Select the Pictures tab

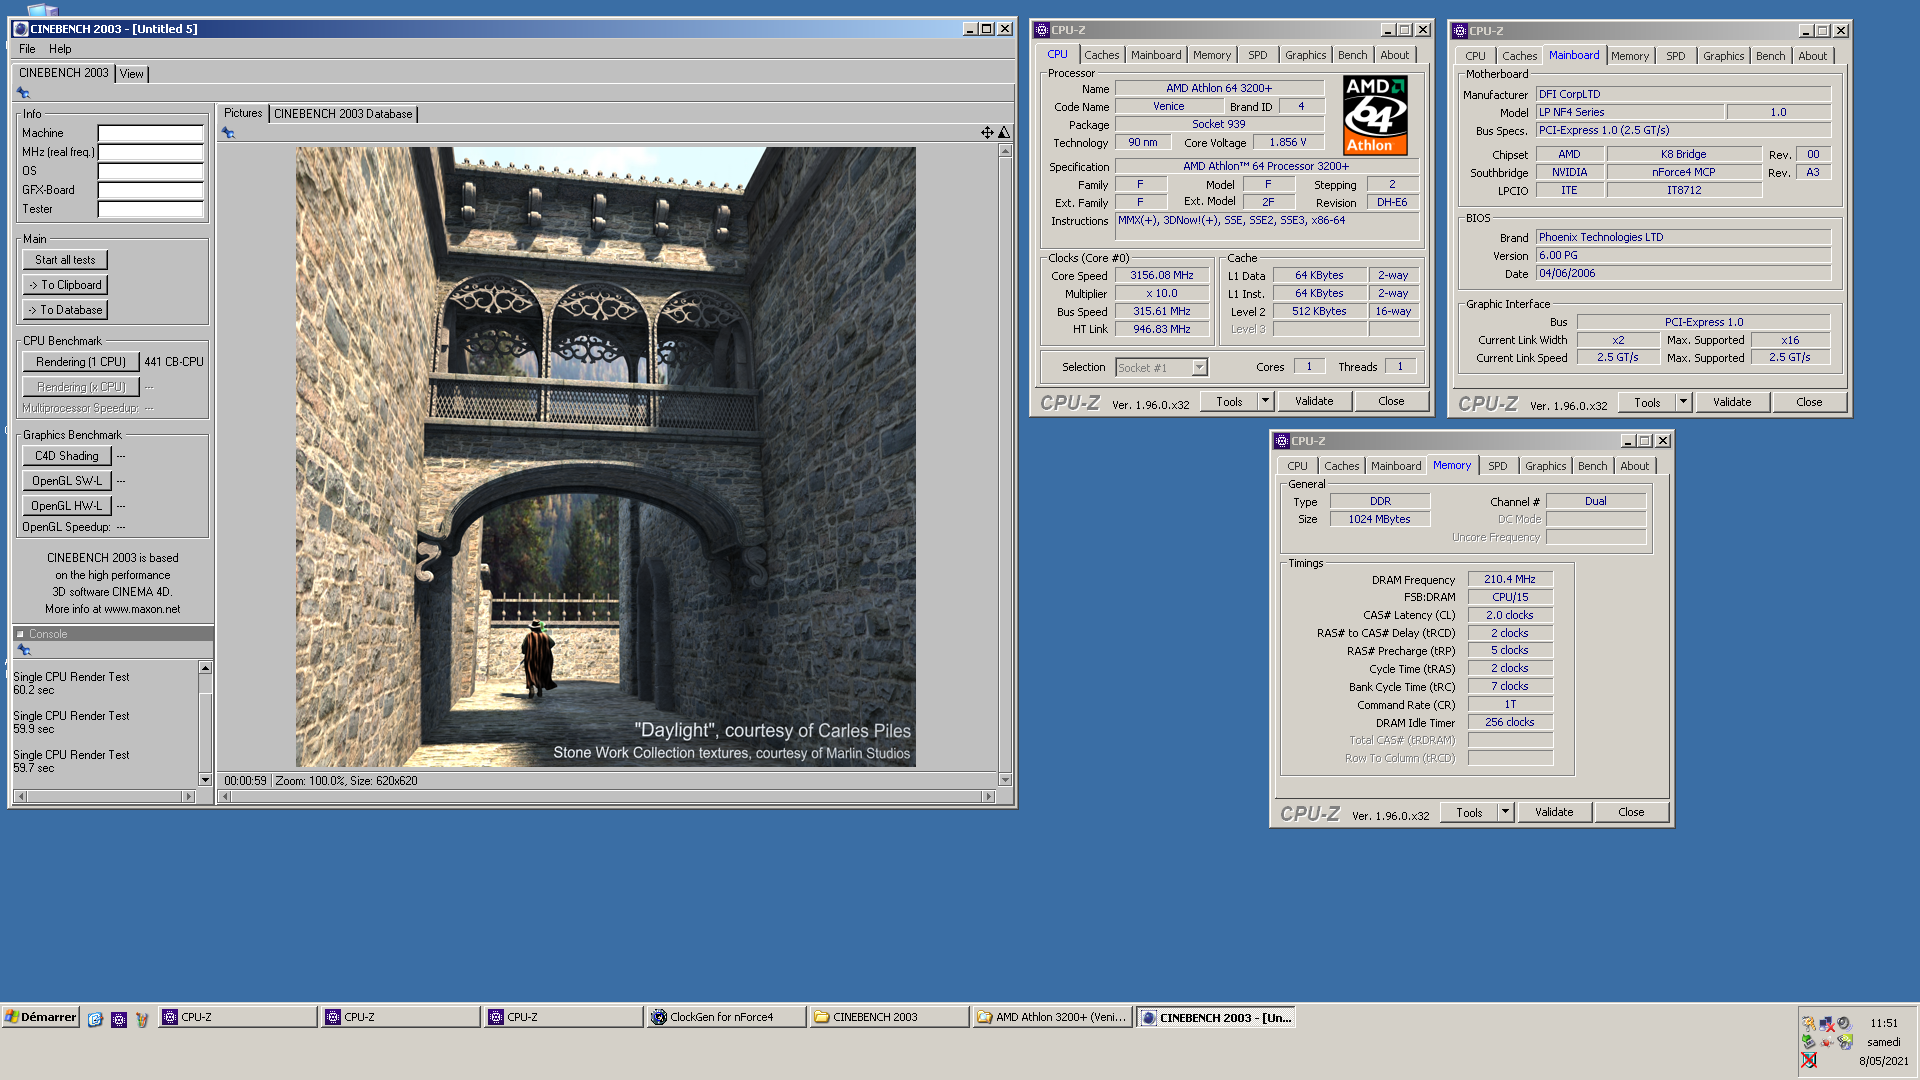[243, 113]
